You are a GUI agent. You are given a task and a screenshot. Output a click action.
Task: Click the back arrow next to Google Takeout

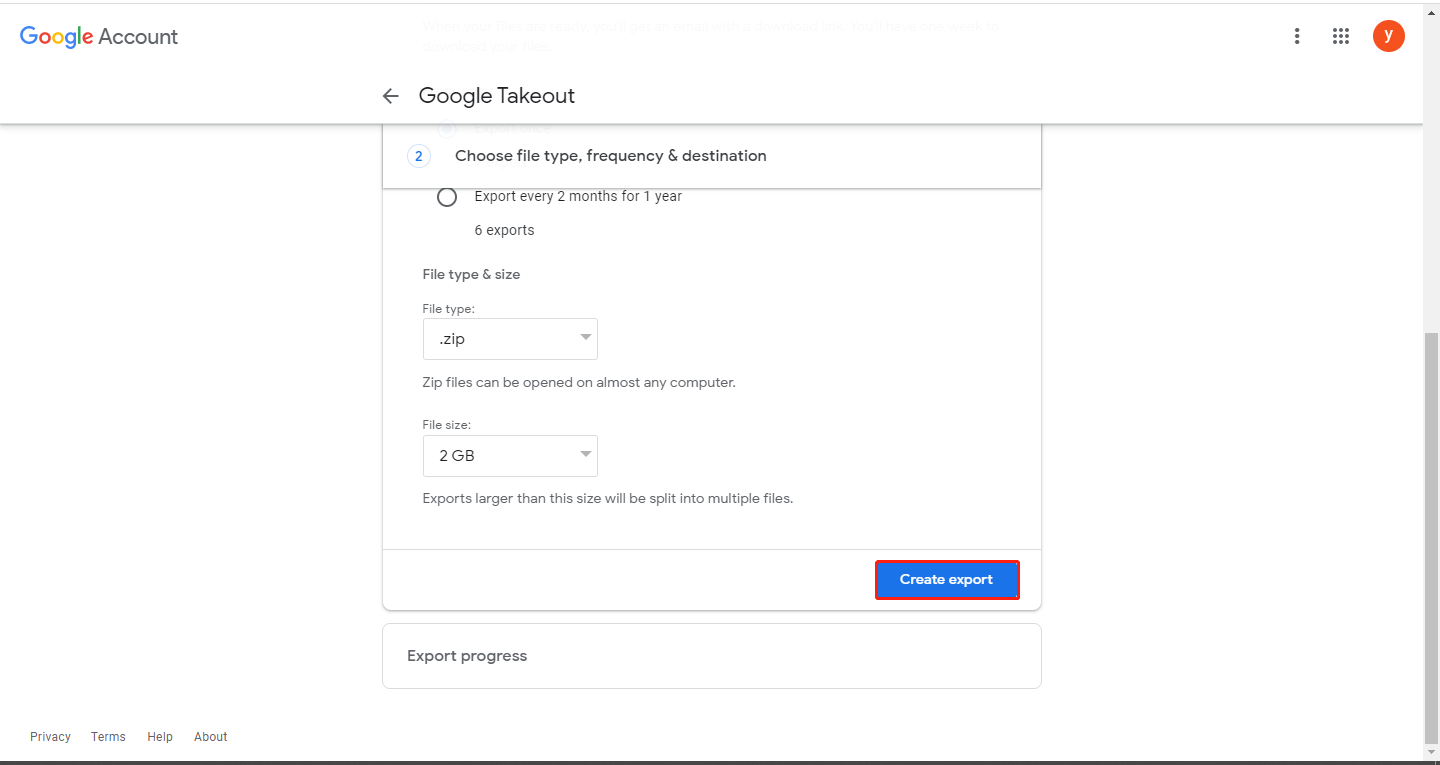pyautogui.click(x=390, y=95)
